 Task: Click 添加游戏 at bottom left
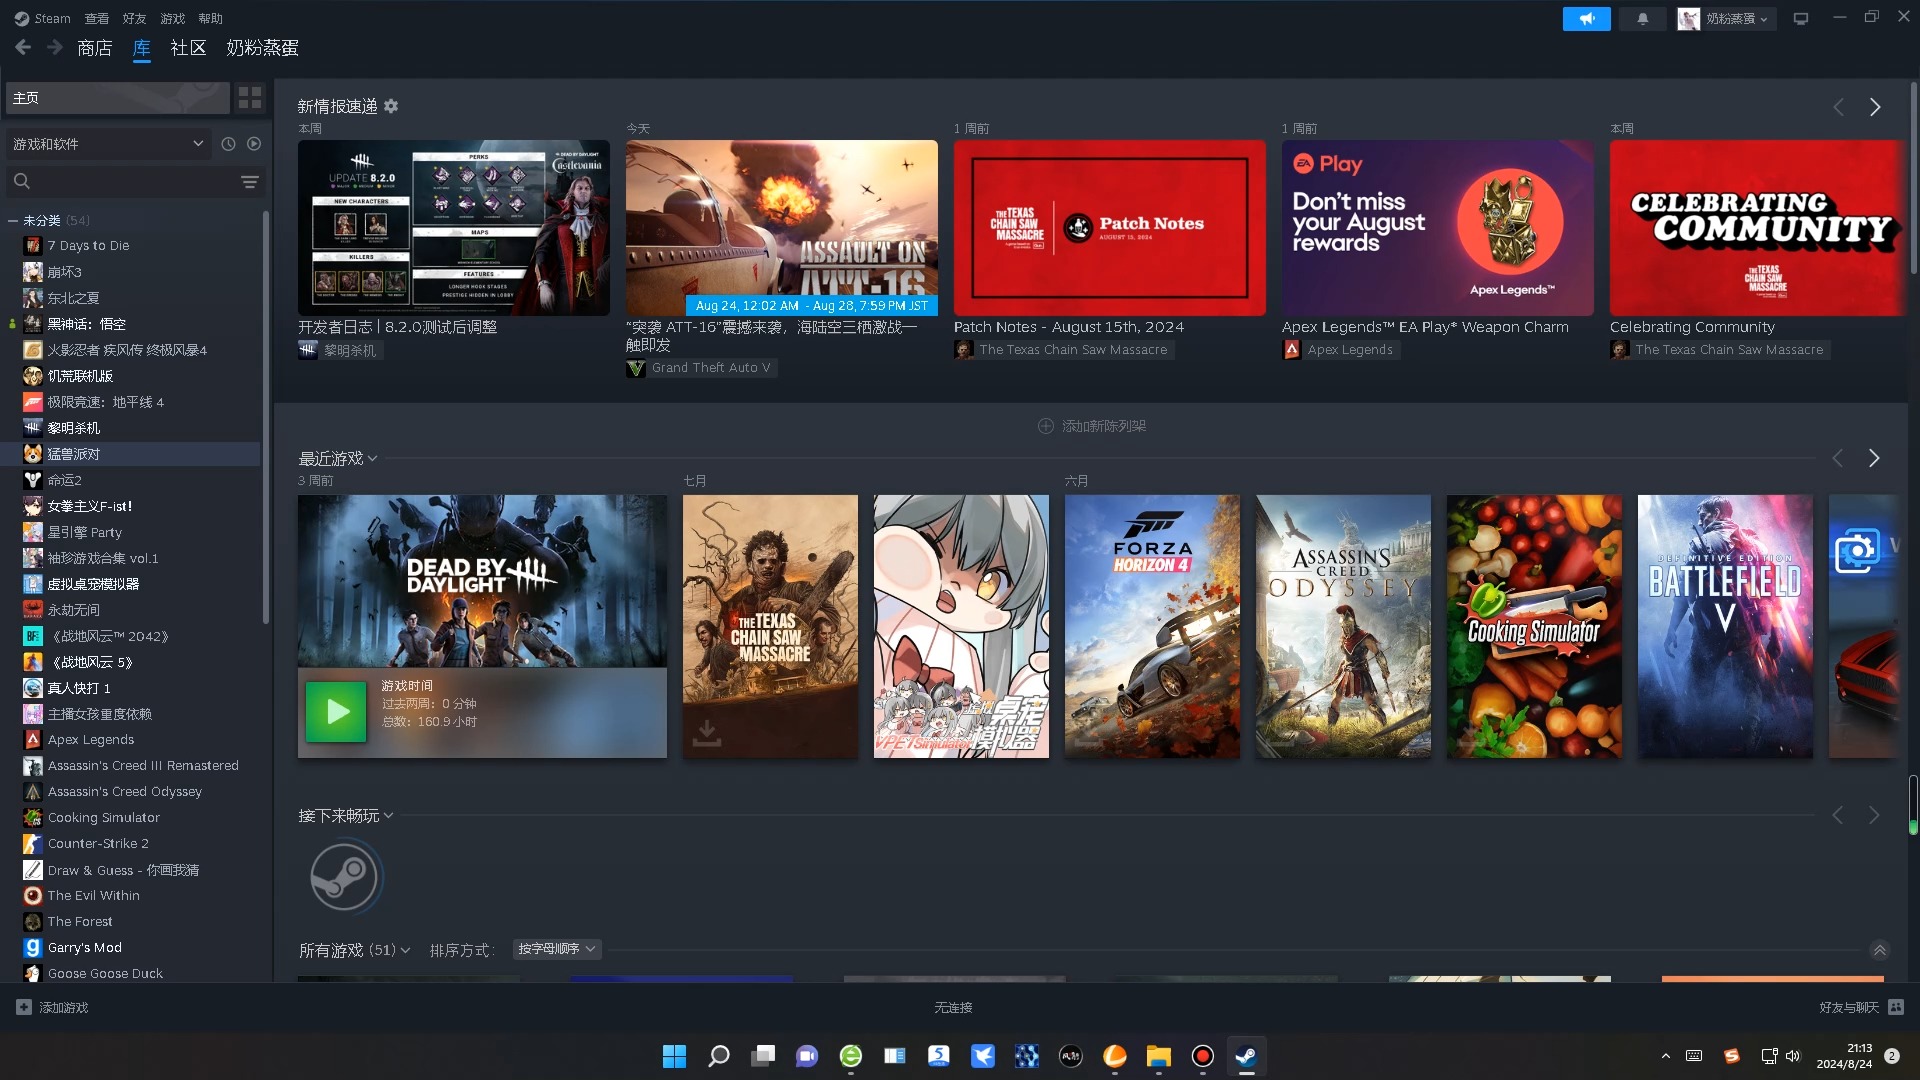(x=53, y=1007)
